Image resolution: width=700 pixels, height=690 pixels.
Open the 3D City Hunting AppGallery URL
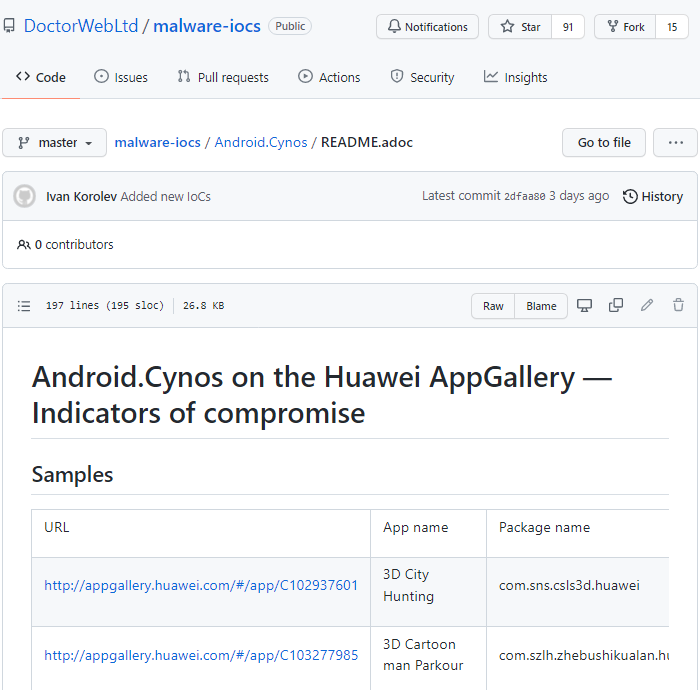click(x=201, y=586)
